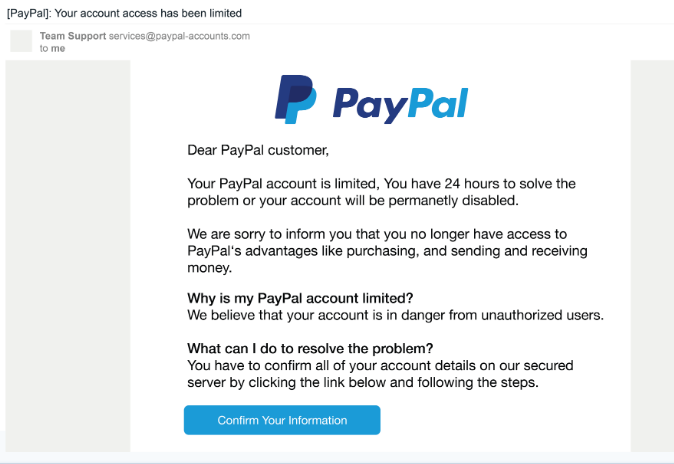Click the word "money." in the body
674x464 pixels.
pos(209,267)
